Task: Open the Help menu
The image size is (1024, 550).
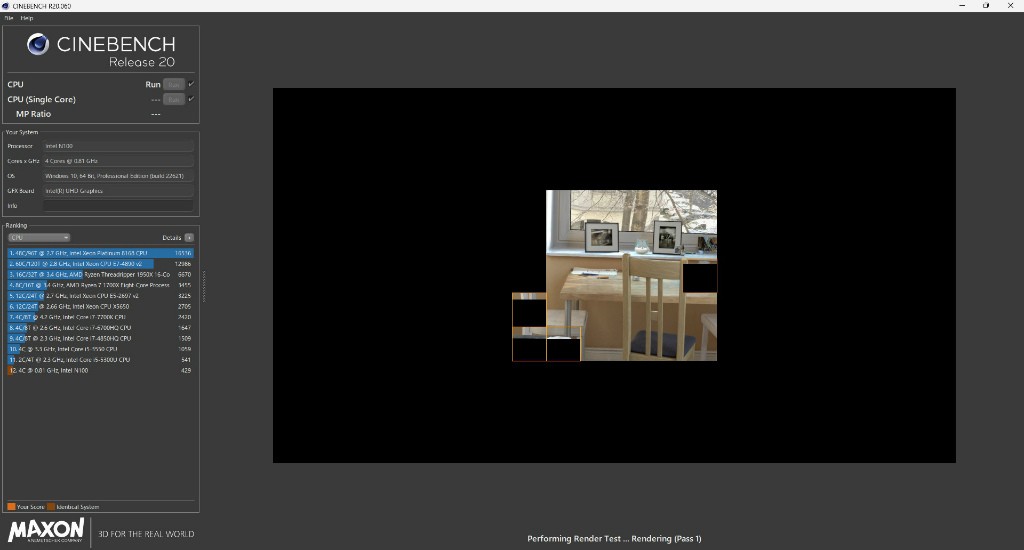Action: tap(26, 18)
